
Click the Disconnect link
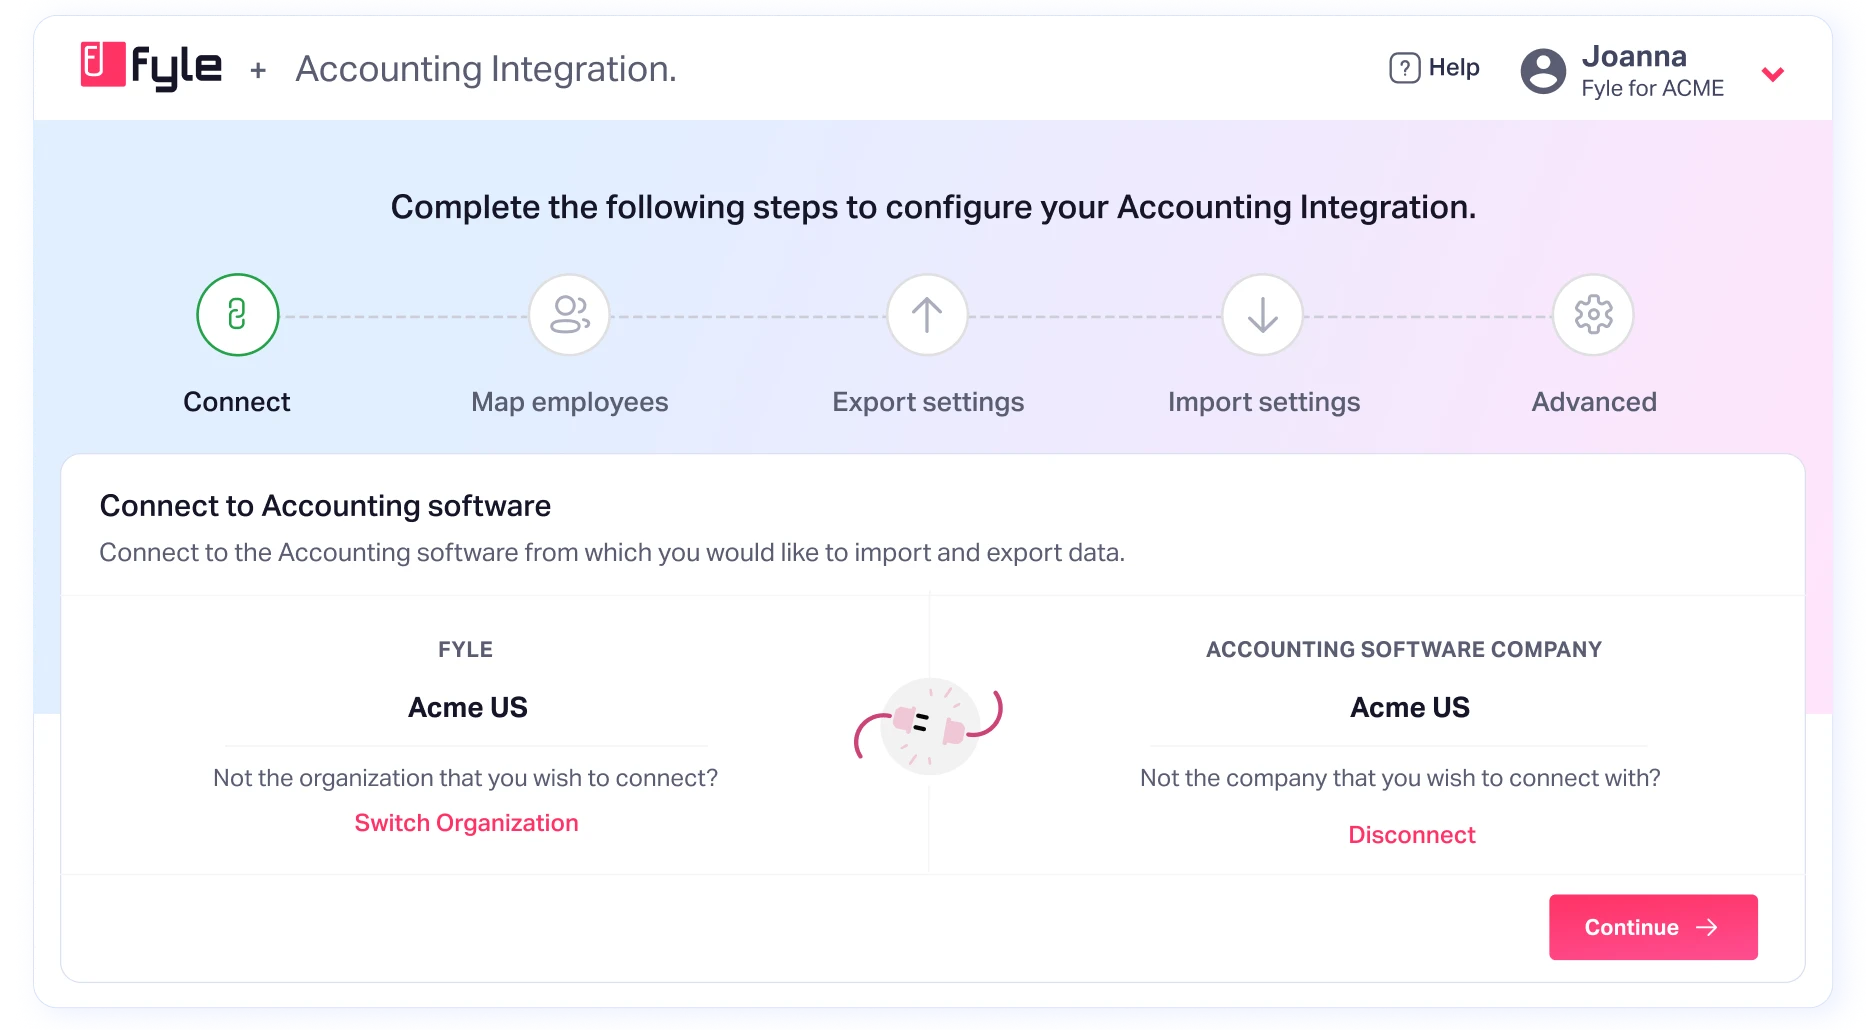tap(1412, 835)
